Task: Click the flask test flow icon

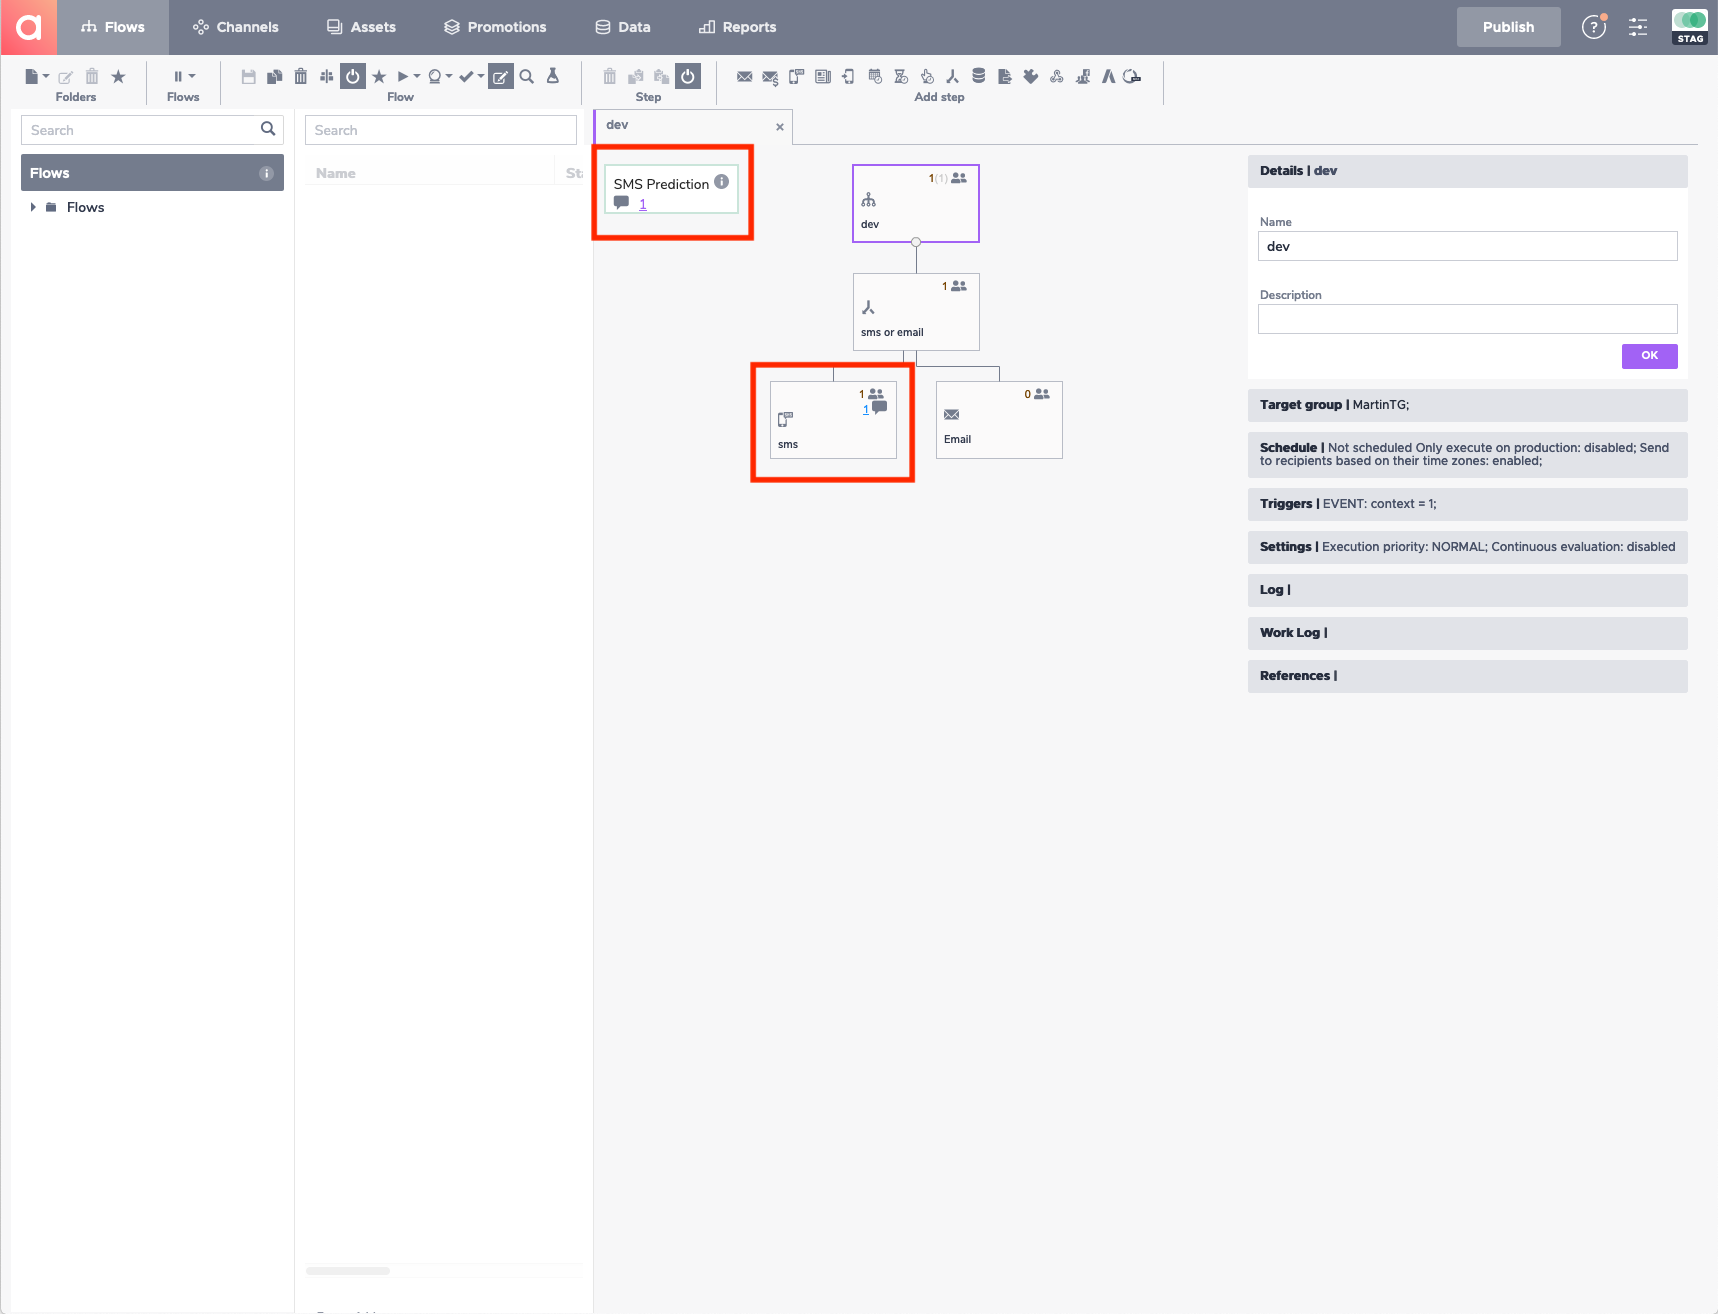Action: pos(553,76)
